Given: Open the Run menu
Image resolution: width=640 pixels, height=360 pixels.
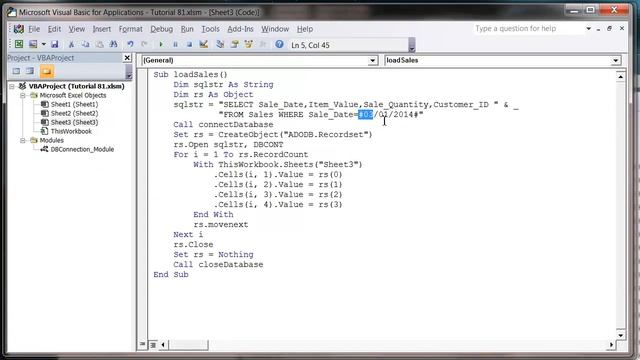Looking at the screenshot, I should coord(187,29).
